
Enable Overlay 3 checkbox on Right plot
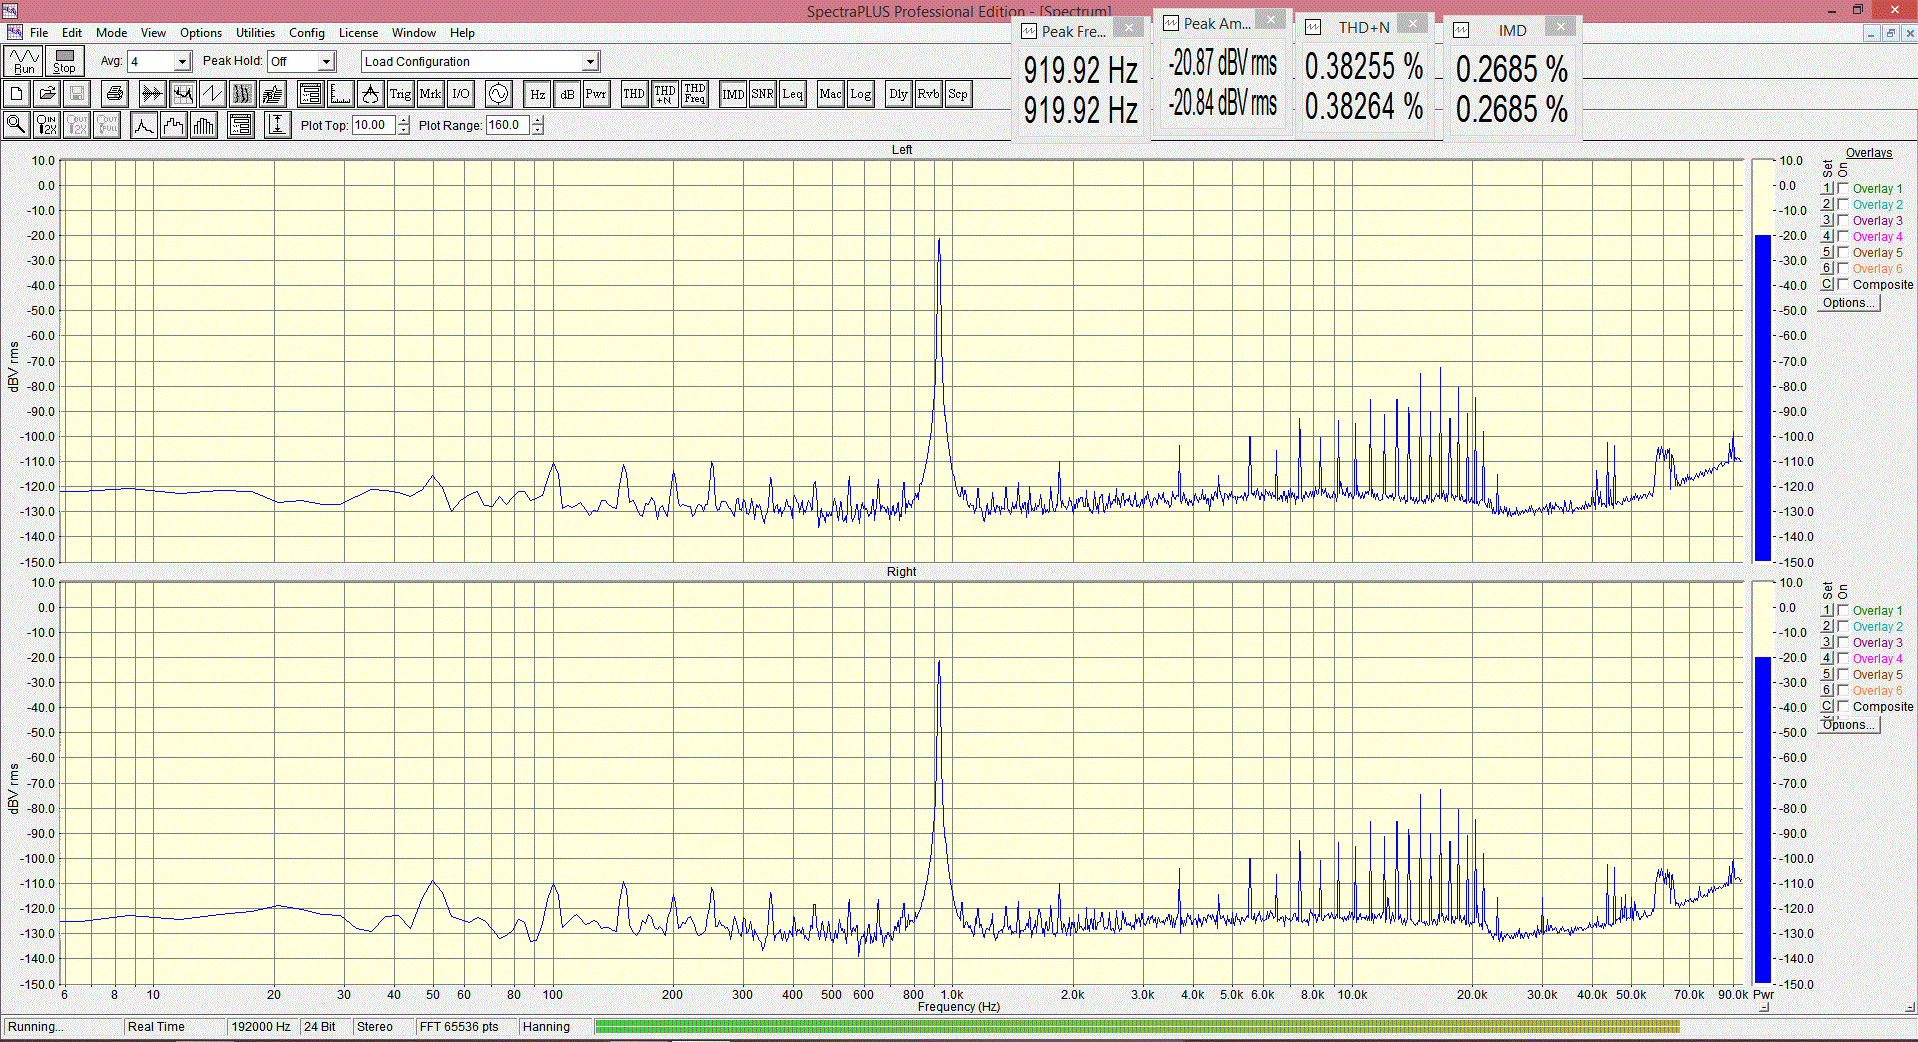point(1843,642)
